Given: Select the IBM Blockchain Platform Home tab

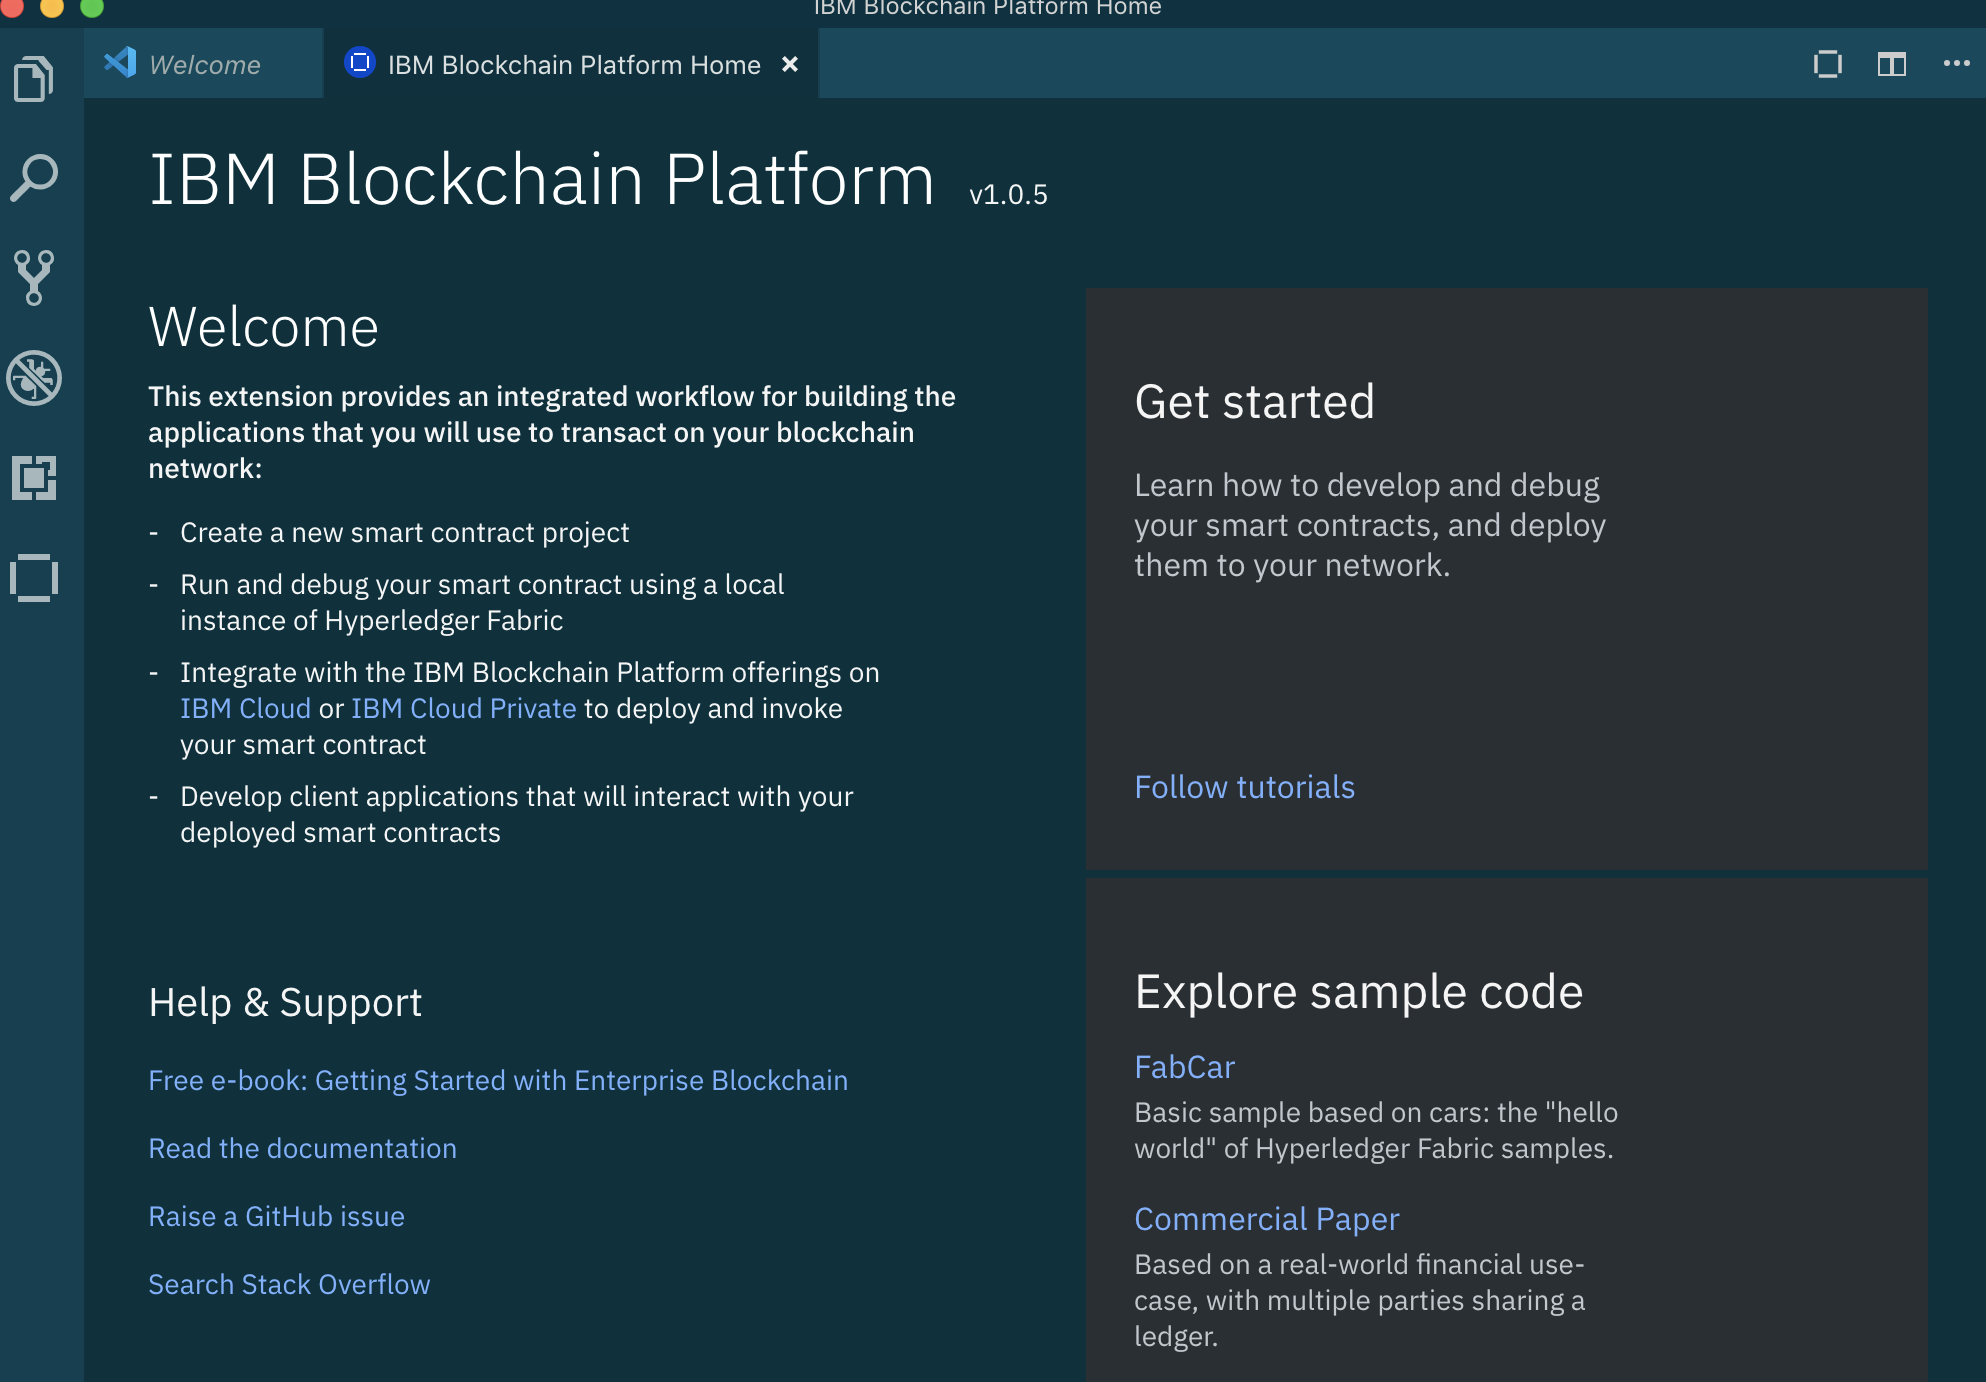Looking at the screenshot, I should click(573, 65).
